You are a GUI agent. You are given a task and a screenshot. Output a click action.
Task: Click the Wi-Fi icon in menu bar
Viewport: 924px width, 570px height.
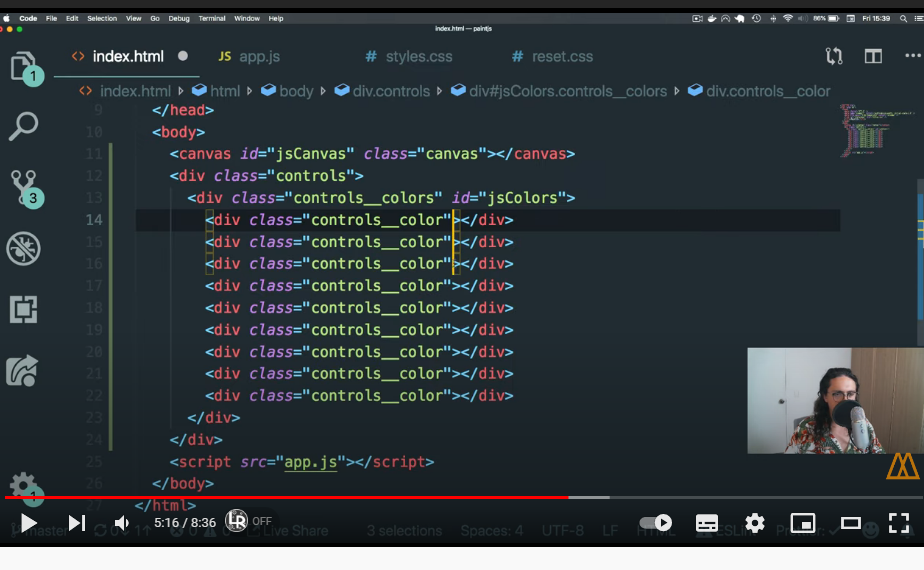[x=787, y=18]
